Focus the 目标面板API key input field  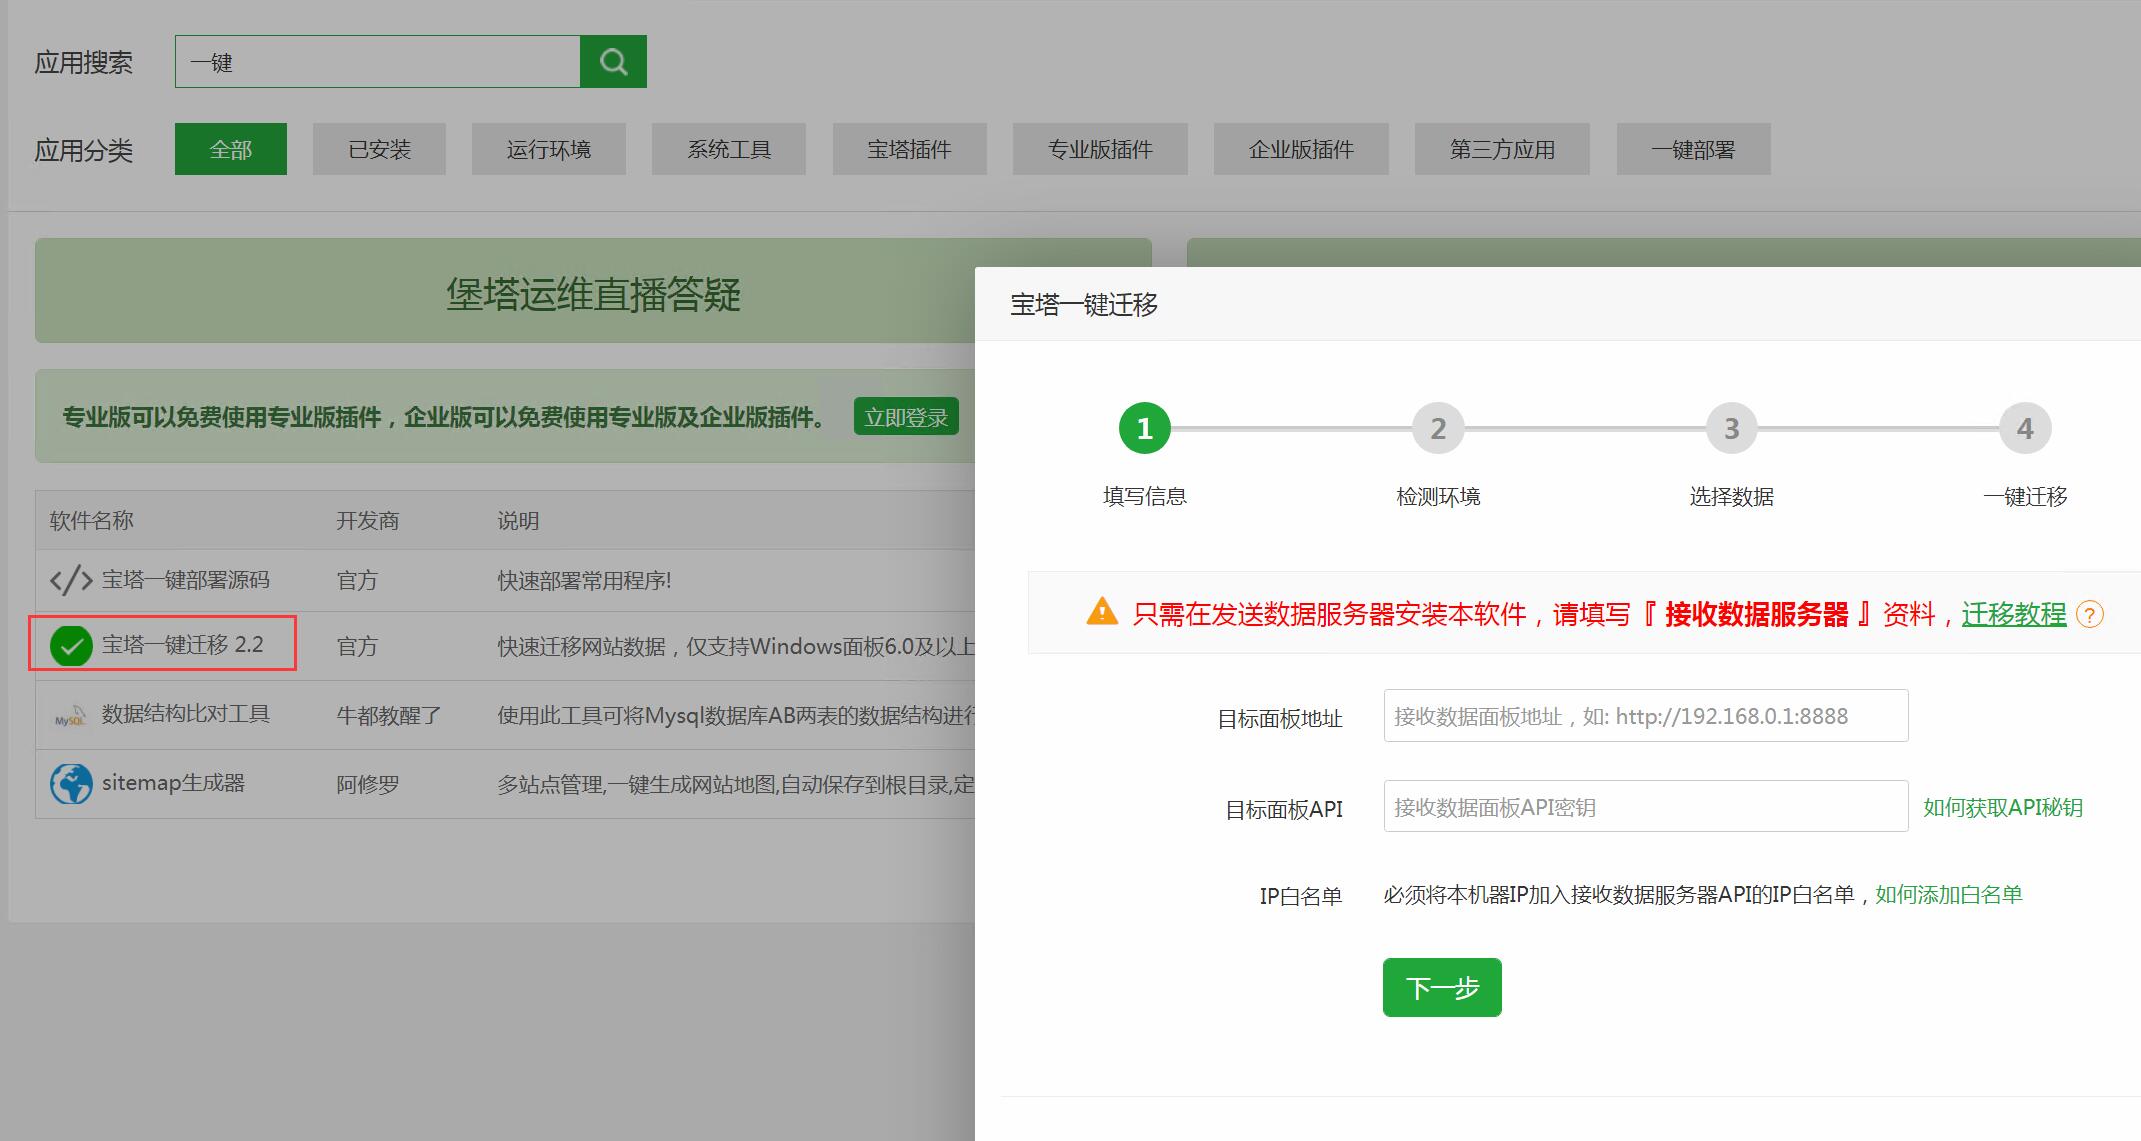[1646, 806]
